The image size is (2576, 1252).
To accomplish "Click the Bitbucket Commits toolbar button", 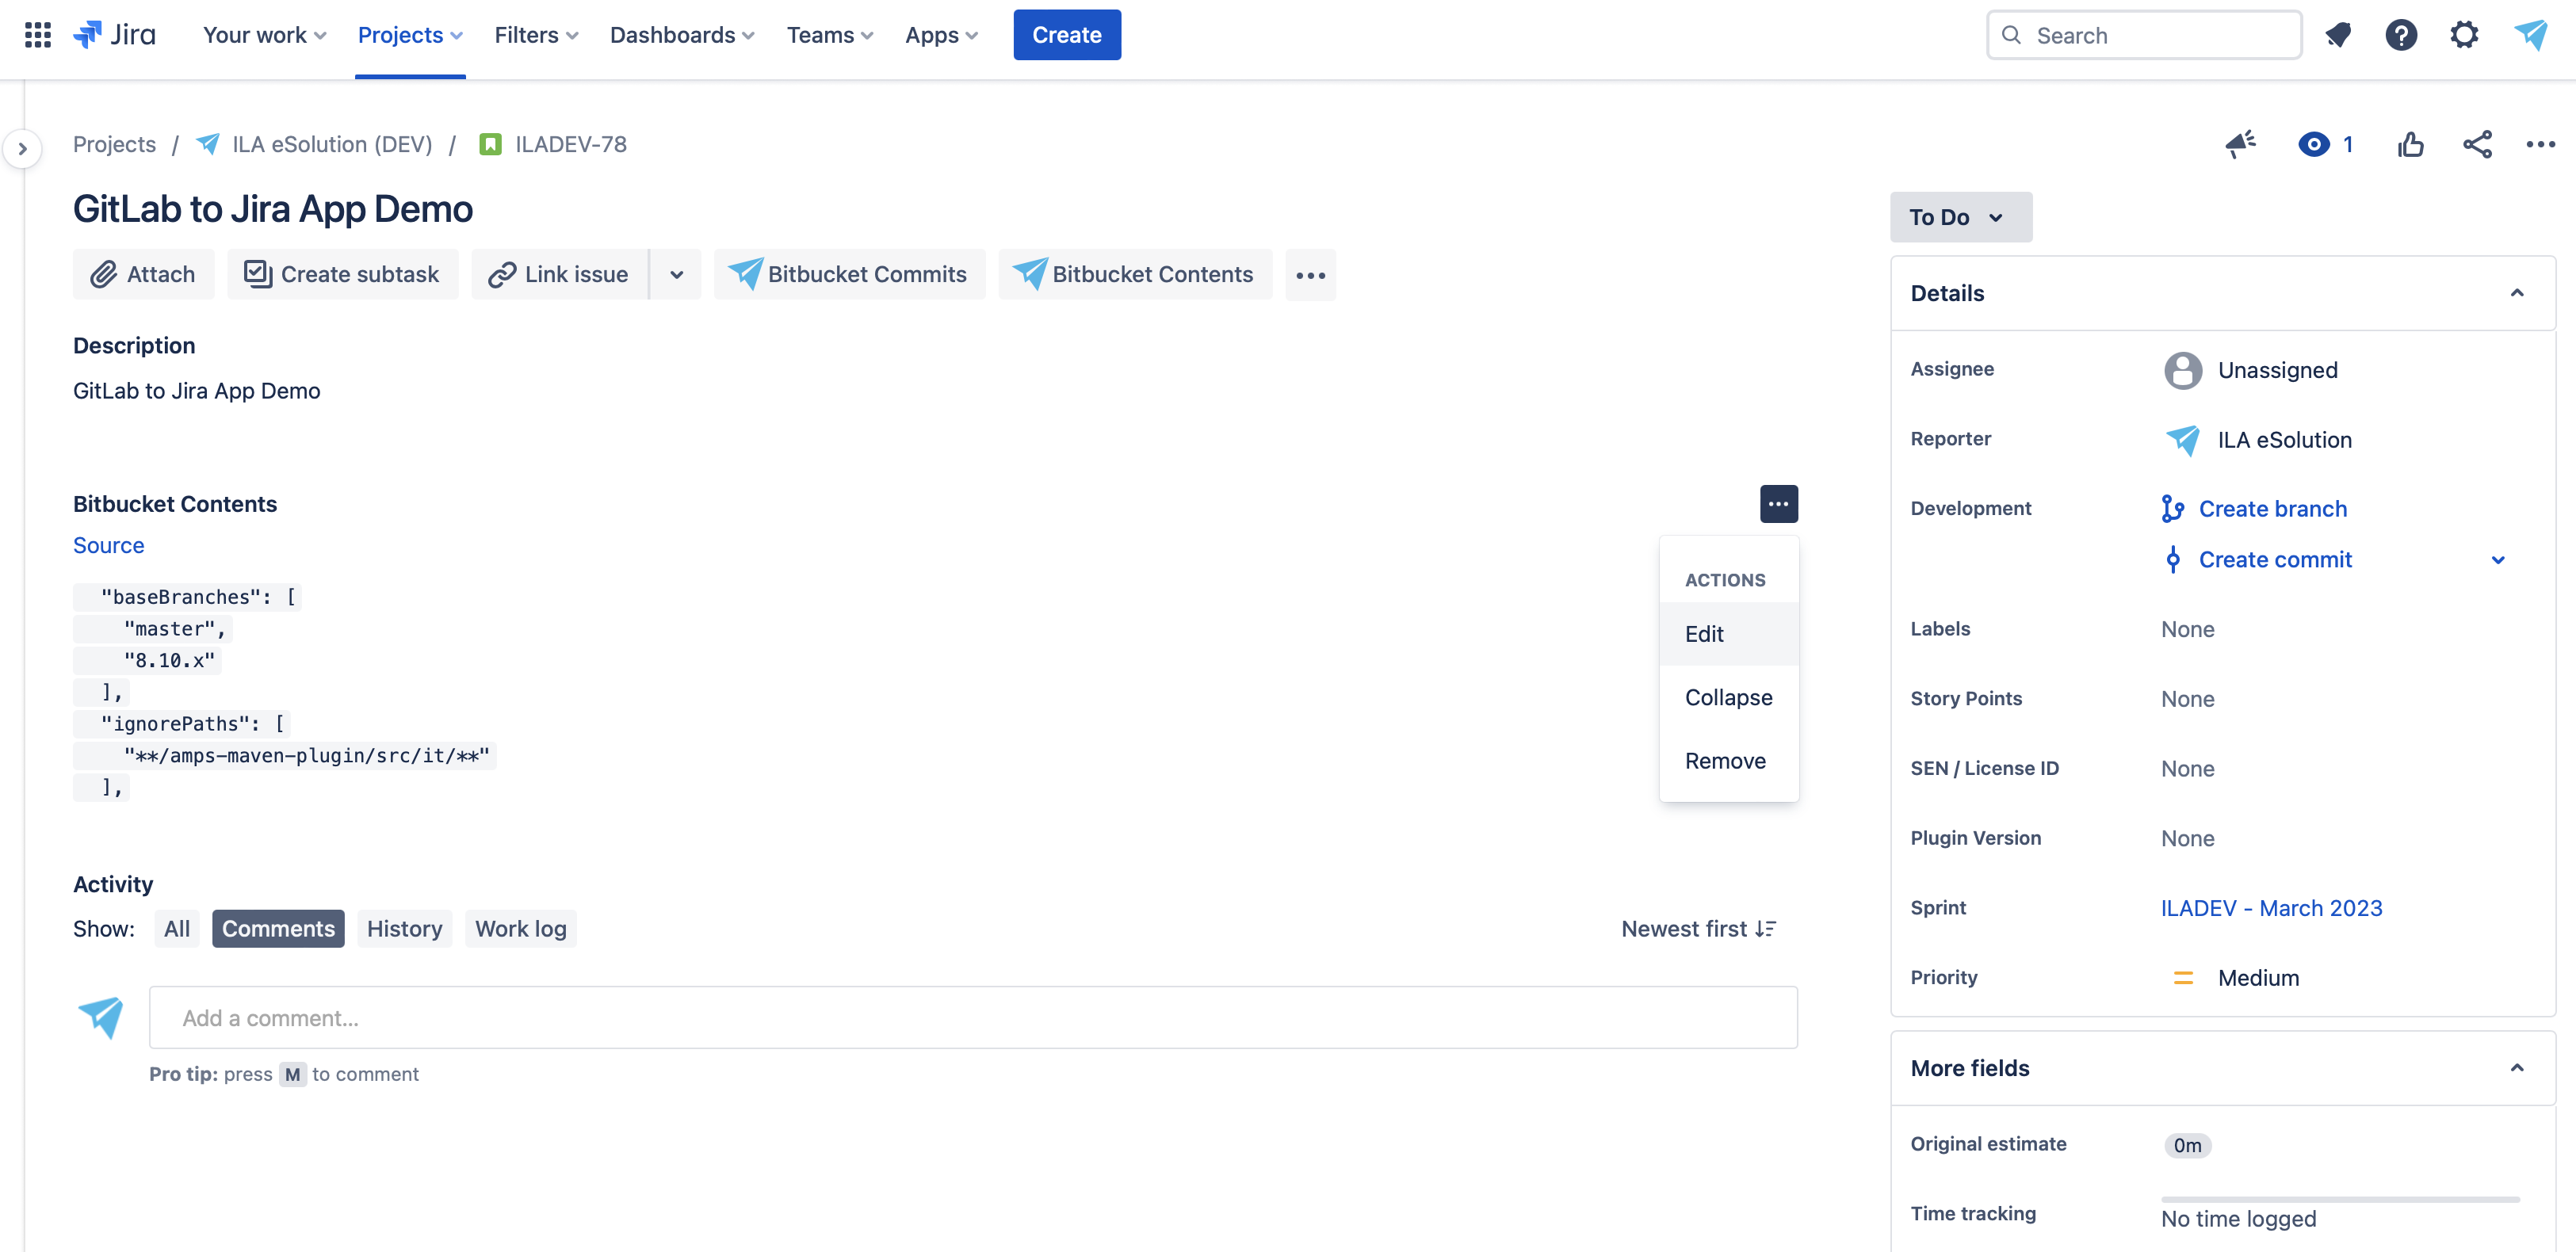I will coord(849,274).
